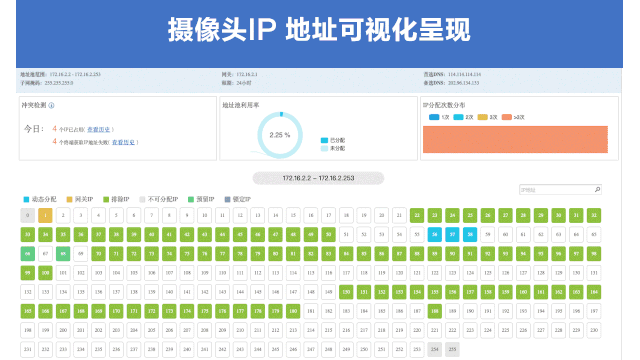Screen dimensions: 640x360
Task: Select the unassigned IP cell 231
Action: click(28, 349)
